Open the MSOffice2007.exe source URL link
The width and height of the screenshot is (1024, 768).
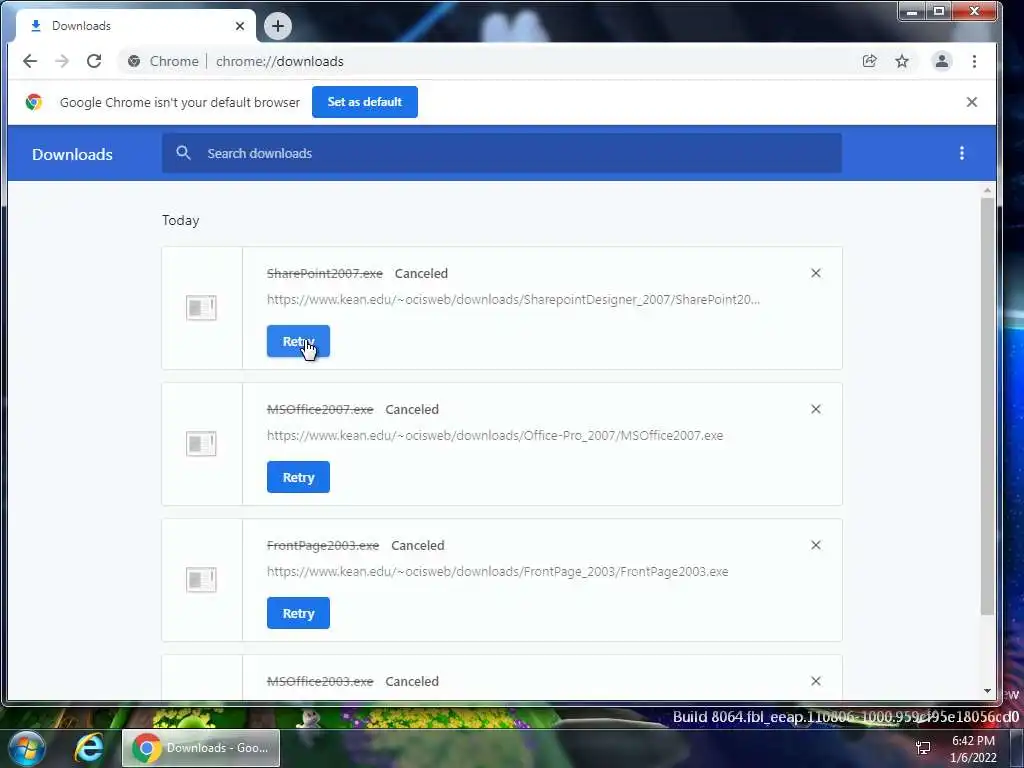[495, 436]
